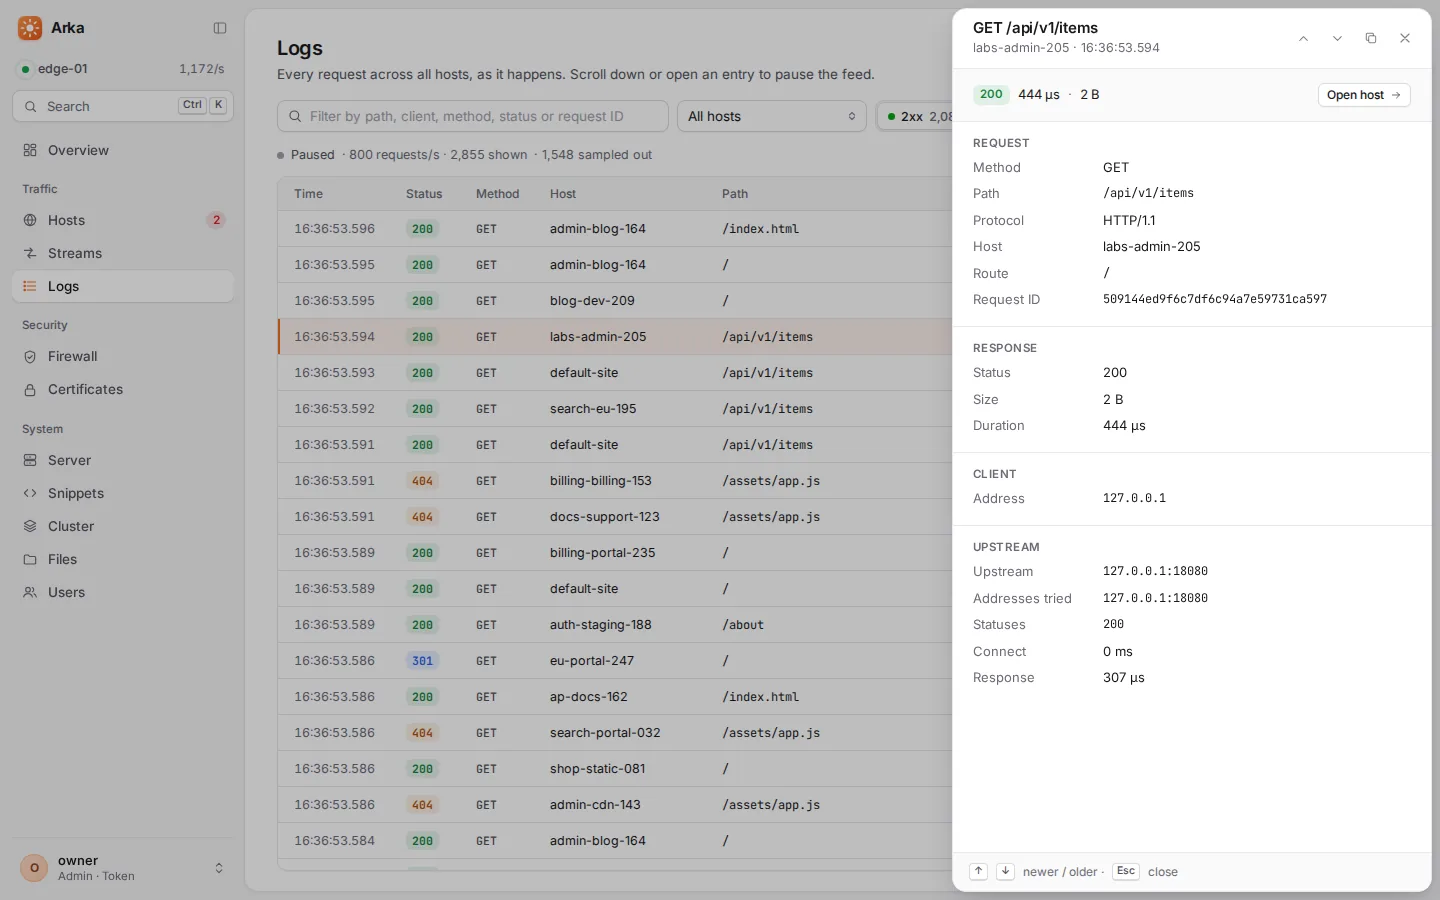
Task: Open the All hosts dropdown
Action: pyautogui.click(x=771, y=116)
